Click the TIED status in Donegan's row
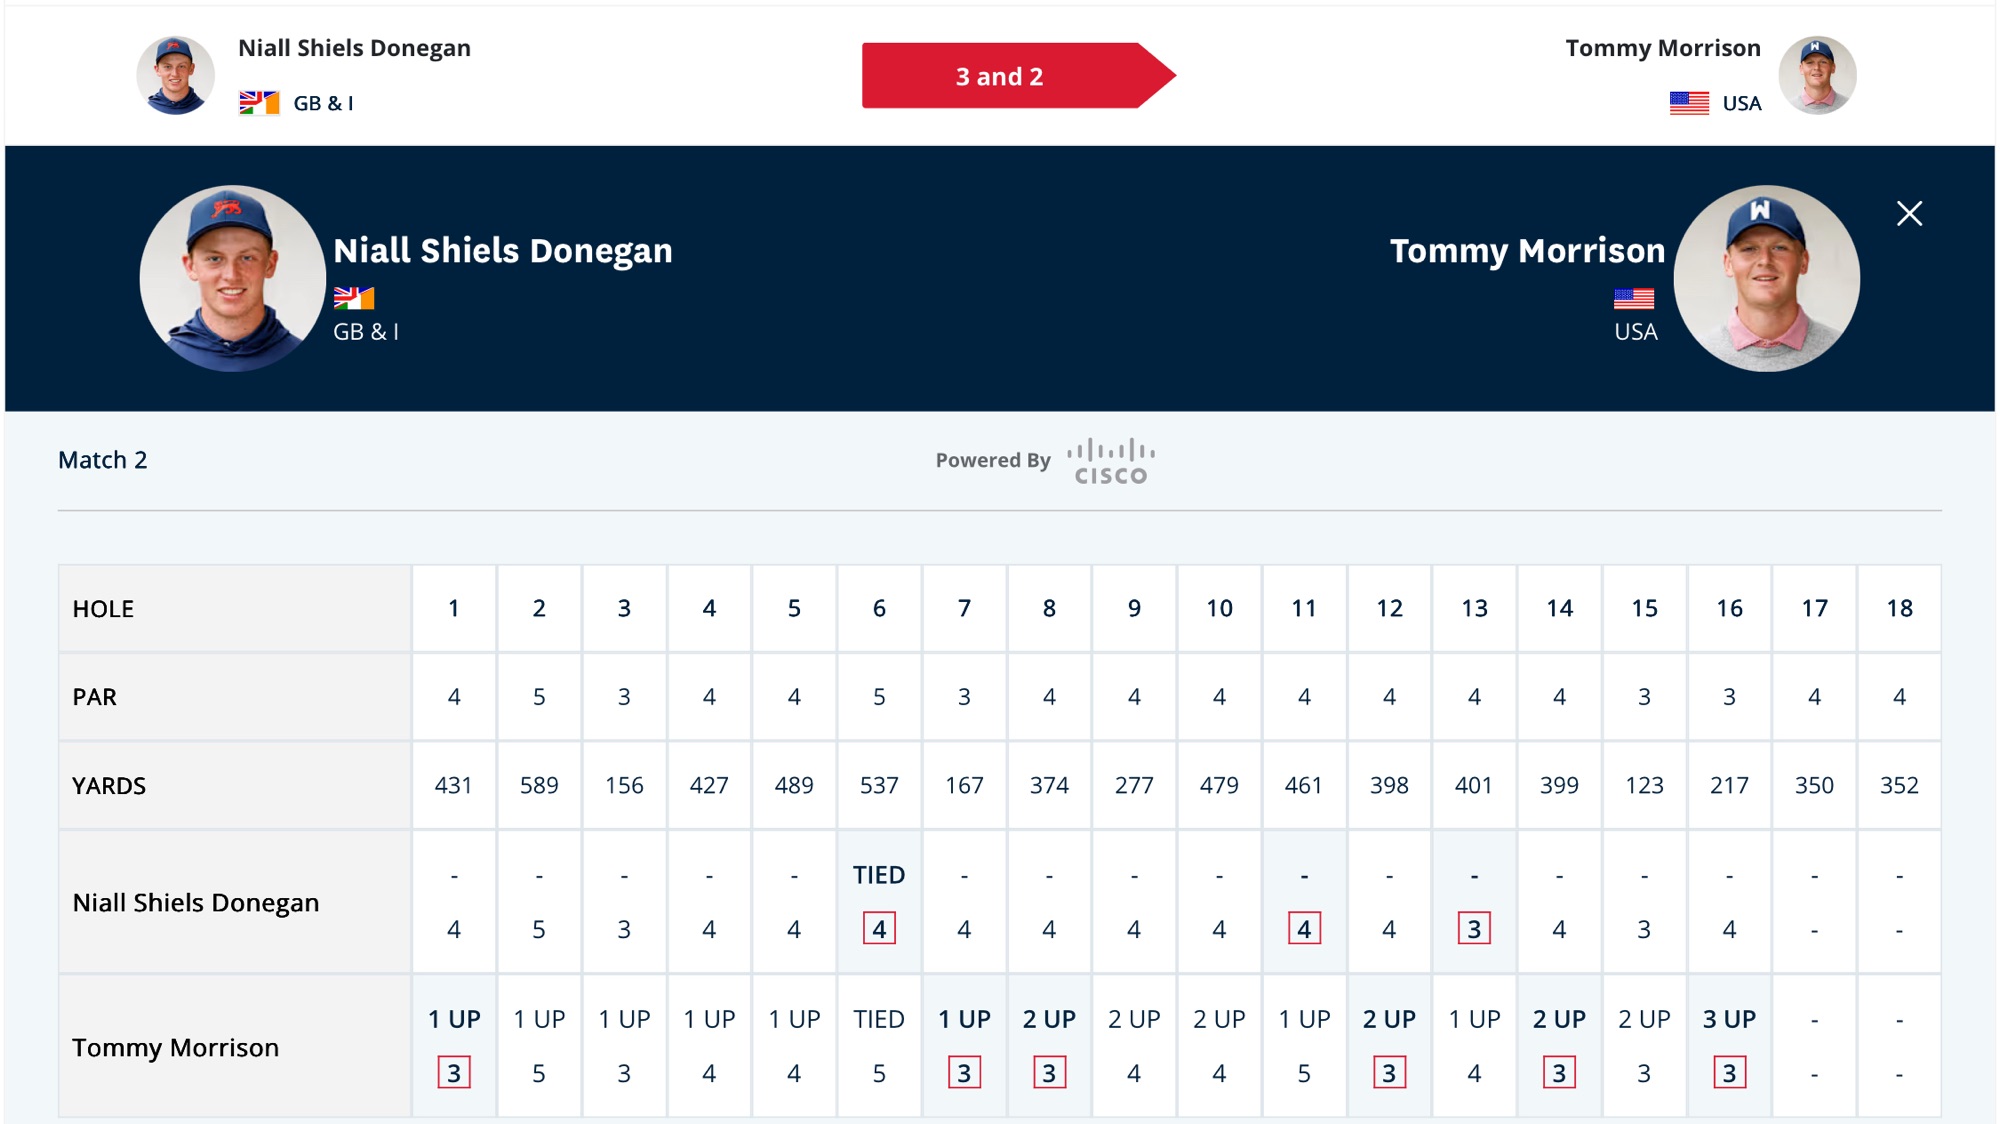The width and height of the screenshot is (2000, 1124). [879, 875]
